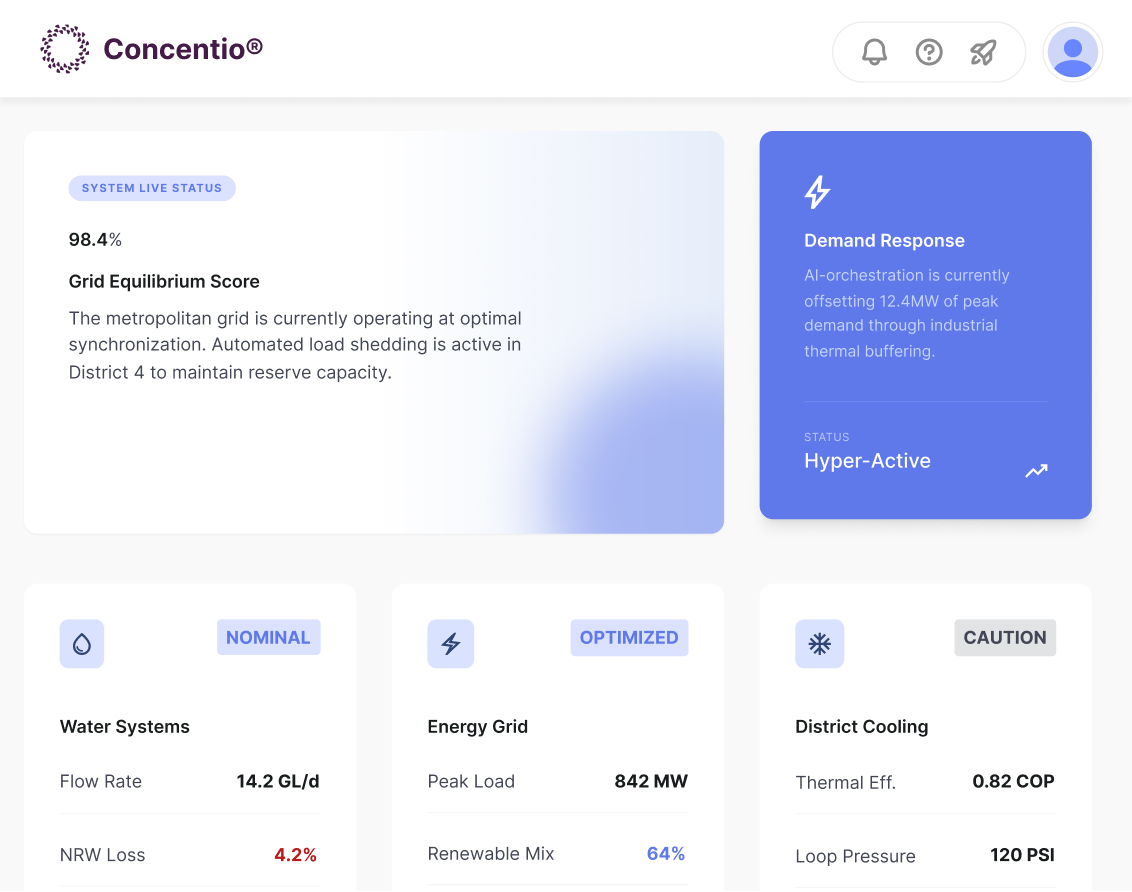Screen dimensions: 1132x892
Task: Click the Concentio brand name
Action: point(183,48)
